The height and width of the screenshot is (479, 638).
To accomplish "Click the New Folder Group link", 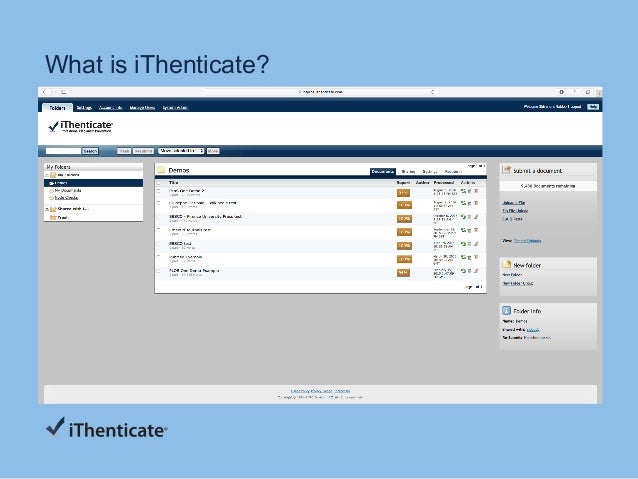I will [518, 283].
